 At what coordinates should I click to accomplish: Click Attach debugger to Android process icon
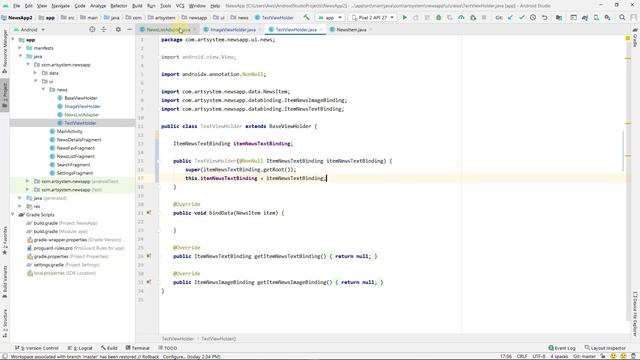(473, 18)
